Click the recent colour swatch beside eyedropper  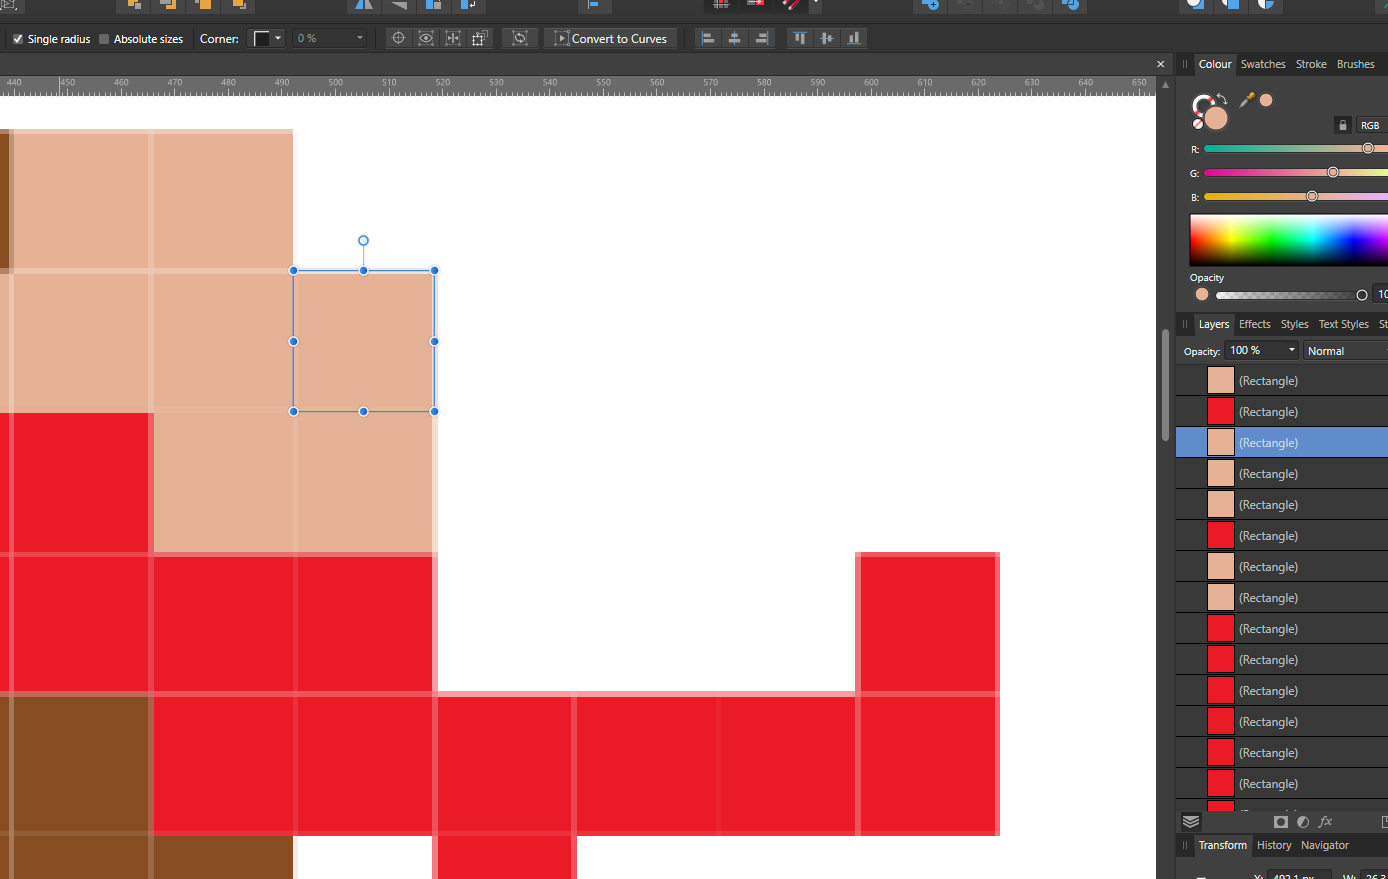click(1266, 100)
